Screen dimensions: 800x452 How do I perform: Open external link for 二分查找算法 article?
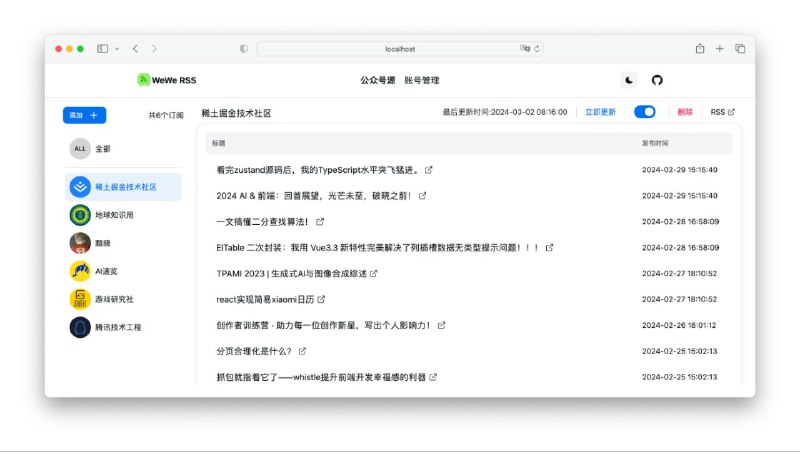pos(320,222)
